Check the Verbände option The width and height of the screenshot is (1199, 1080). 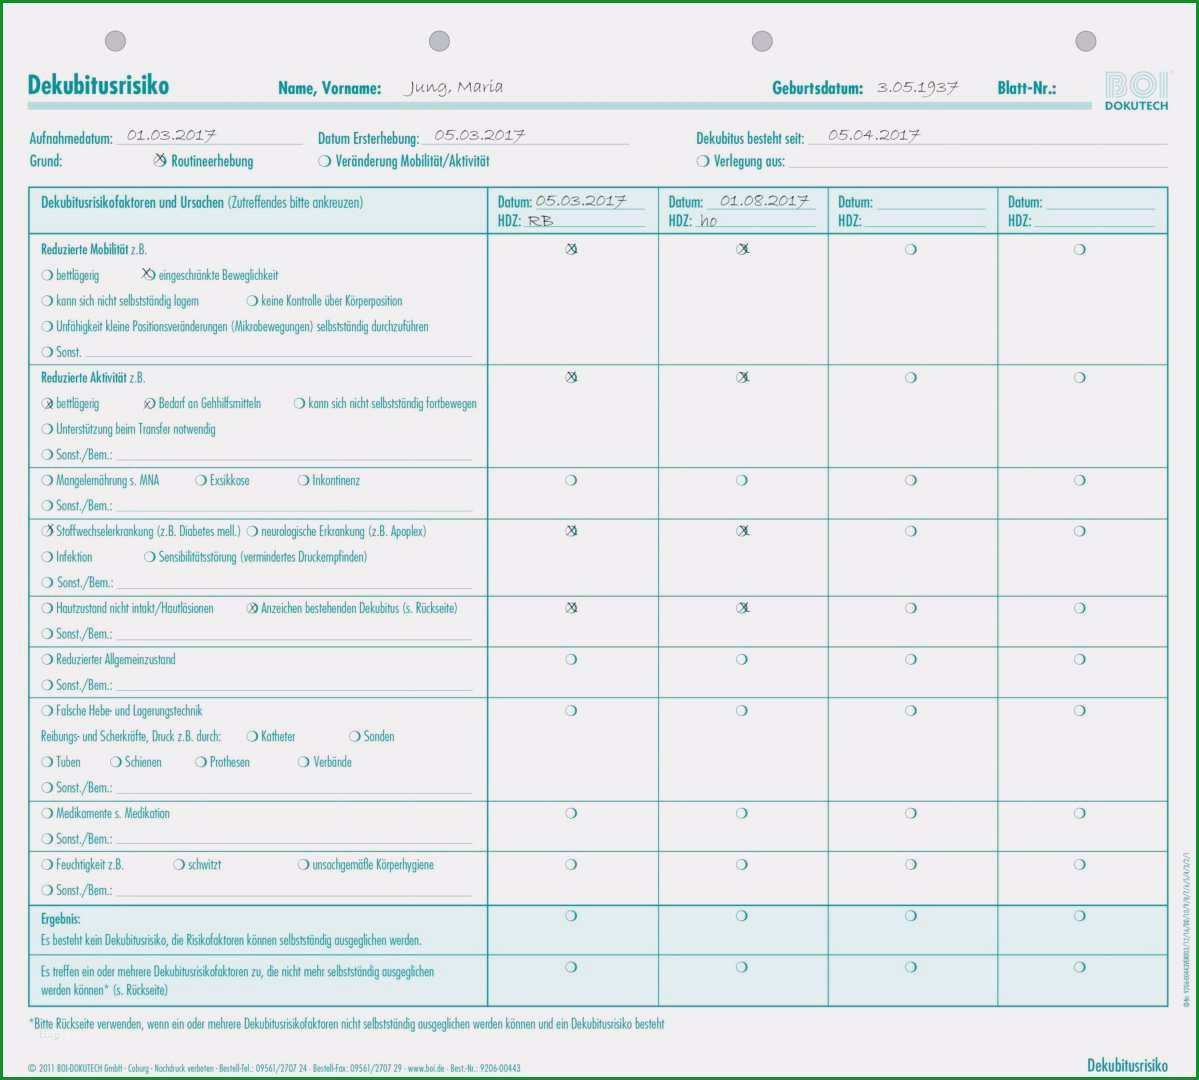[304, 762]
